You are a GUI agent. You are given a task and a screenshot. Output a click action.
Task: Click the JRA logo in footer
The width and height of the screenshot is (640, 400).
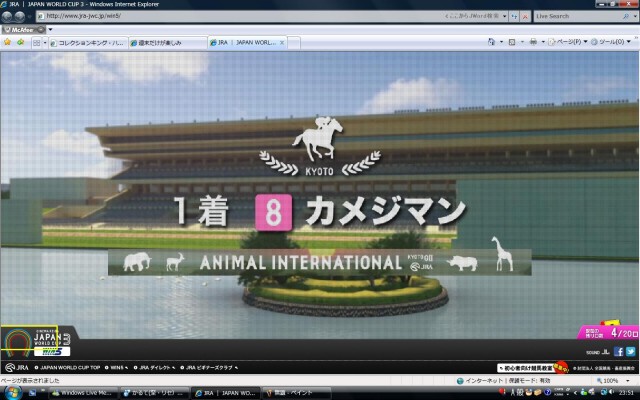click(17, 368)
